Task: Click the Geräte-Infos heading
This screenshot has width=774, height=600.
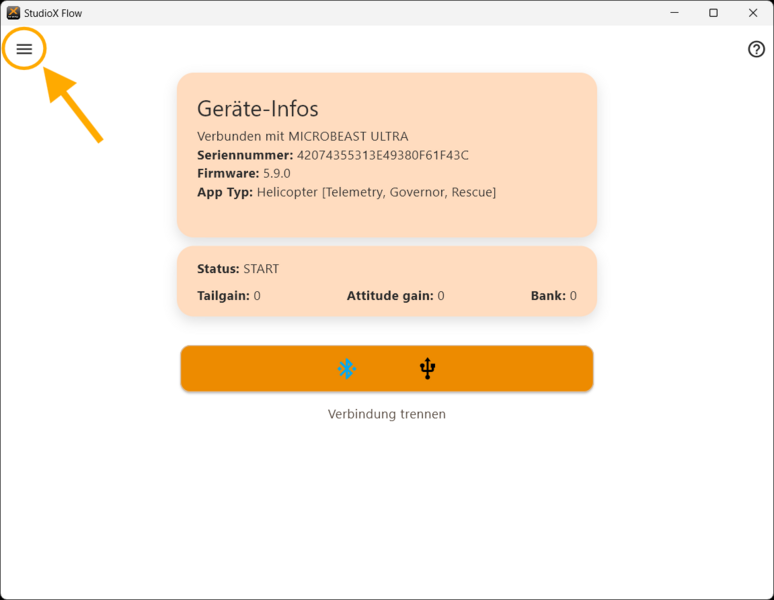Action: 258,109
